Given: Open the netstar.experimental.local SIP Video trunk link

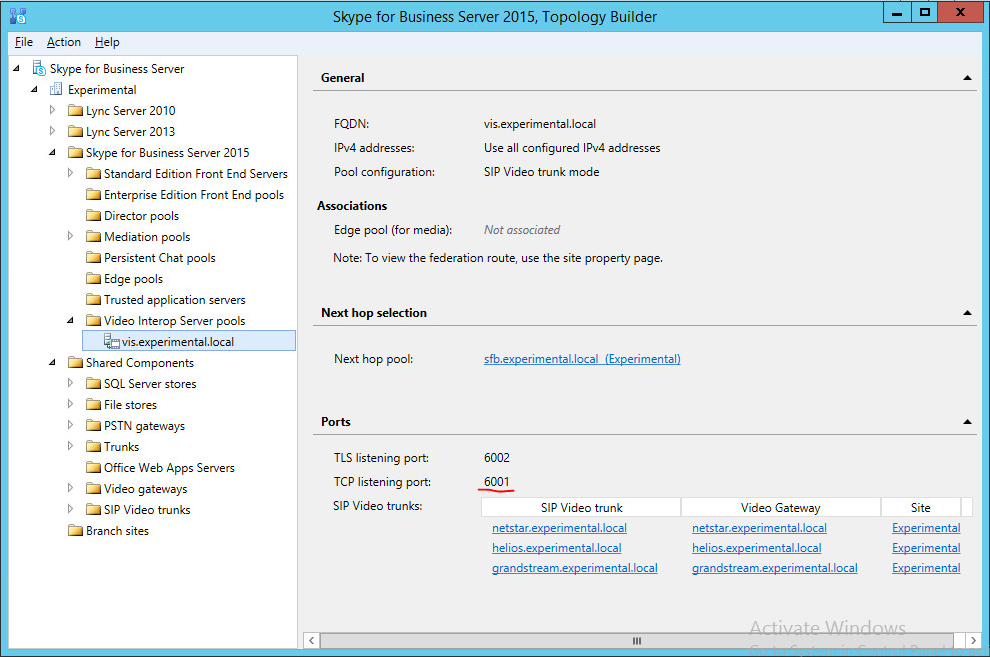Looking at the screenshot, I should (559, 528).
